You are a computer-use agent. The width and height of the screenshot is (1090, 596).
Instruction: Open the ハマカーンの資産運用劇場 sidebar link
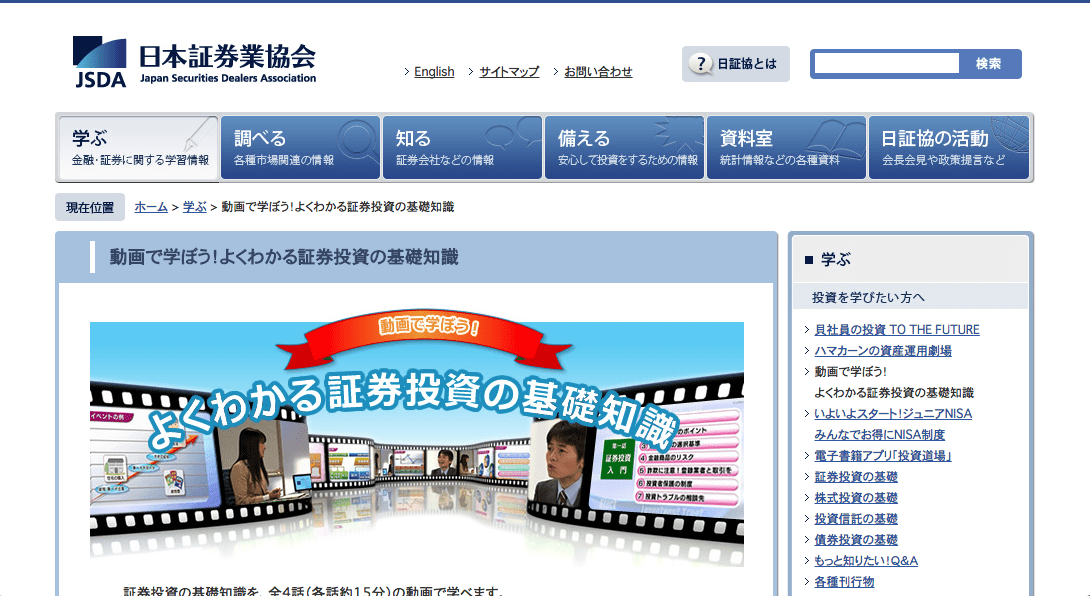coord(883,351)
